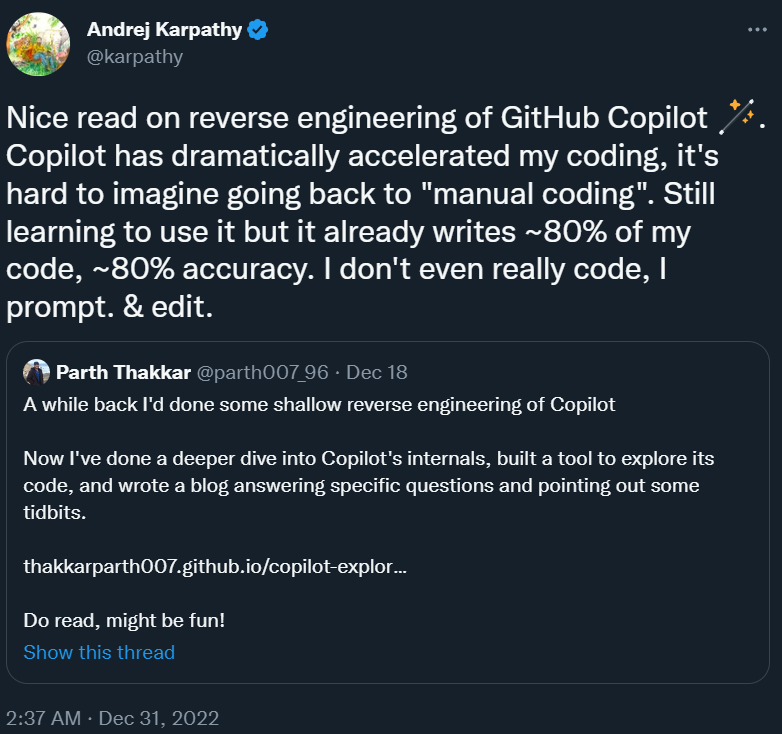This screenshot has height=734, width=782.
Task: Click Parth Thakkar's small profile picture
Action: click(x=37, y=373)
